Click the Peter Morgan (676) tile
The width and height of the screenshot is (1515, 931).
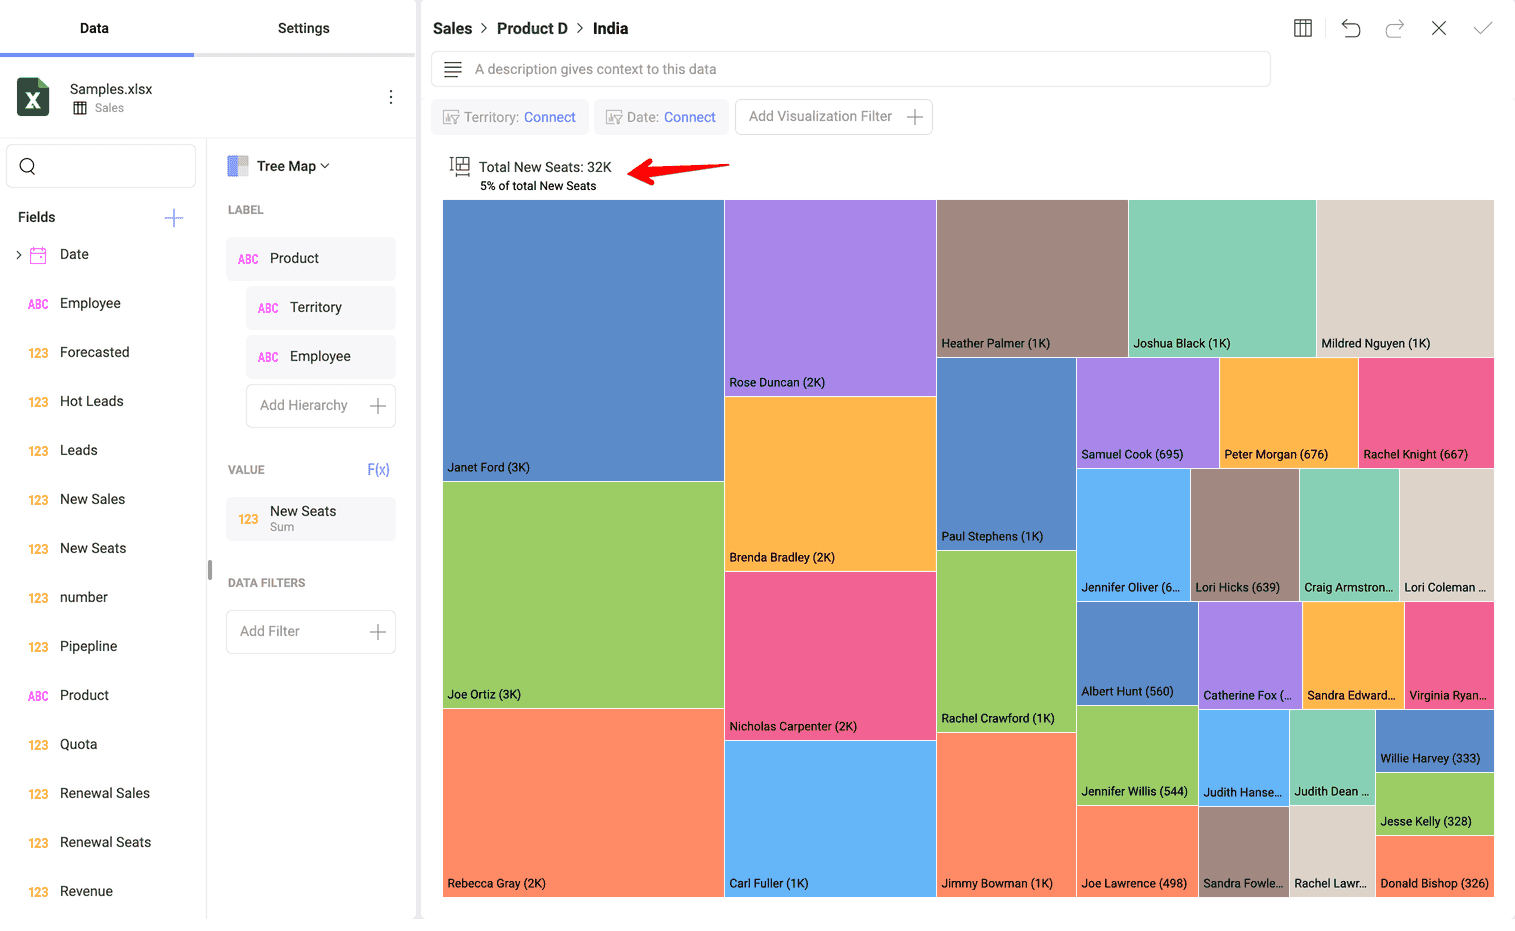pyautogui.click(x=1289, y=413)
